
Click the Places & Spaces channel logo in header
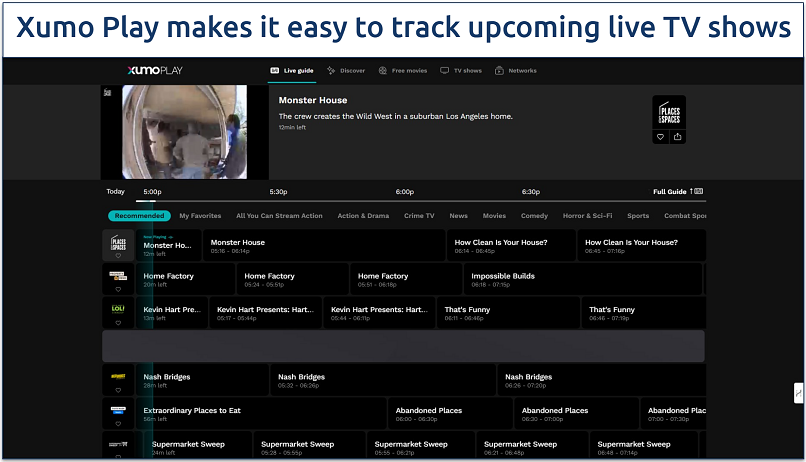click(x=669, y=113)
